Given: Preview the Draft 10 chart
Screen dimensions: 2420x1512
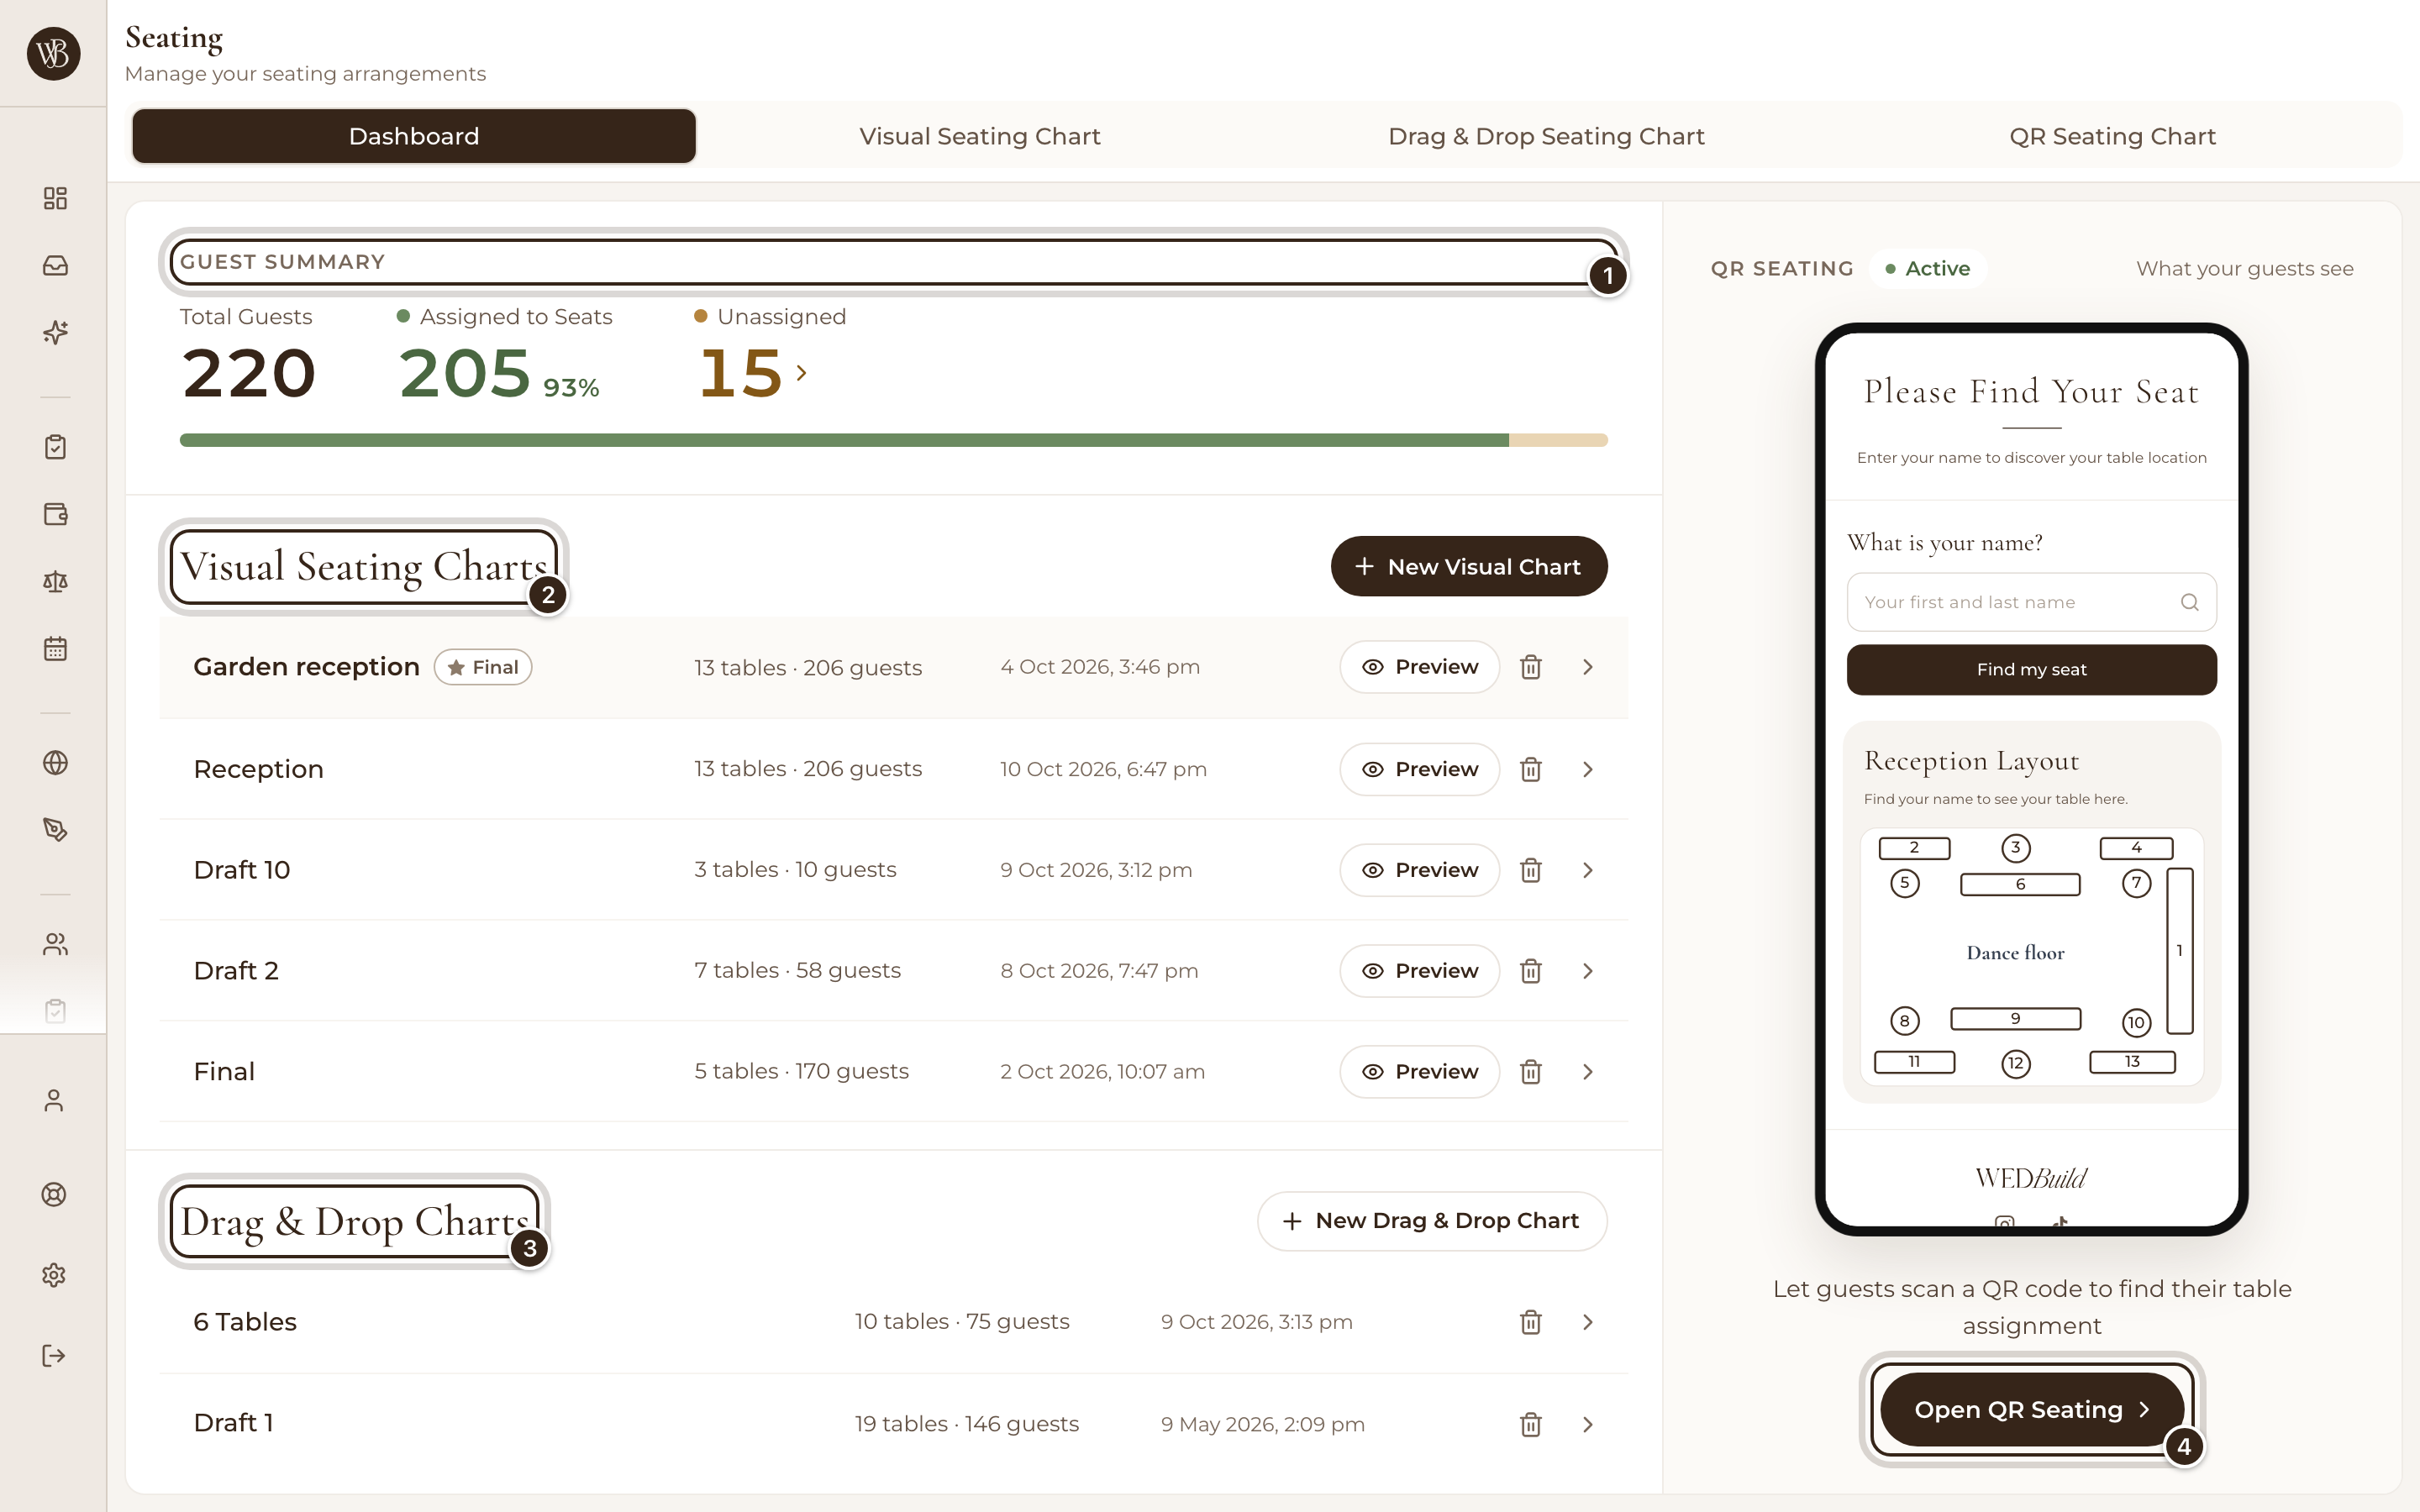Looking at the screenshot, I should pos(1419,870).
